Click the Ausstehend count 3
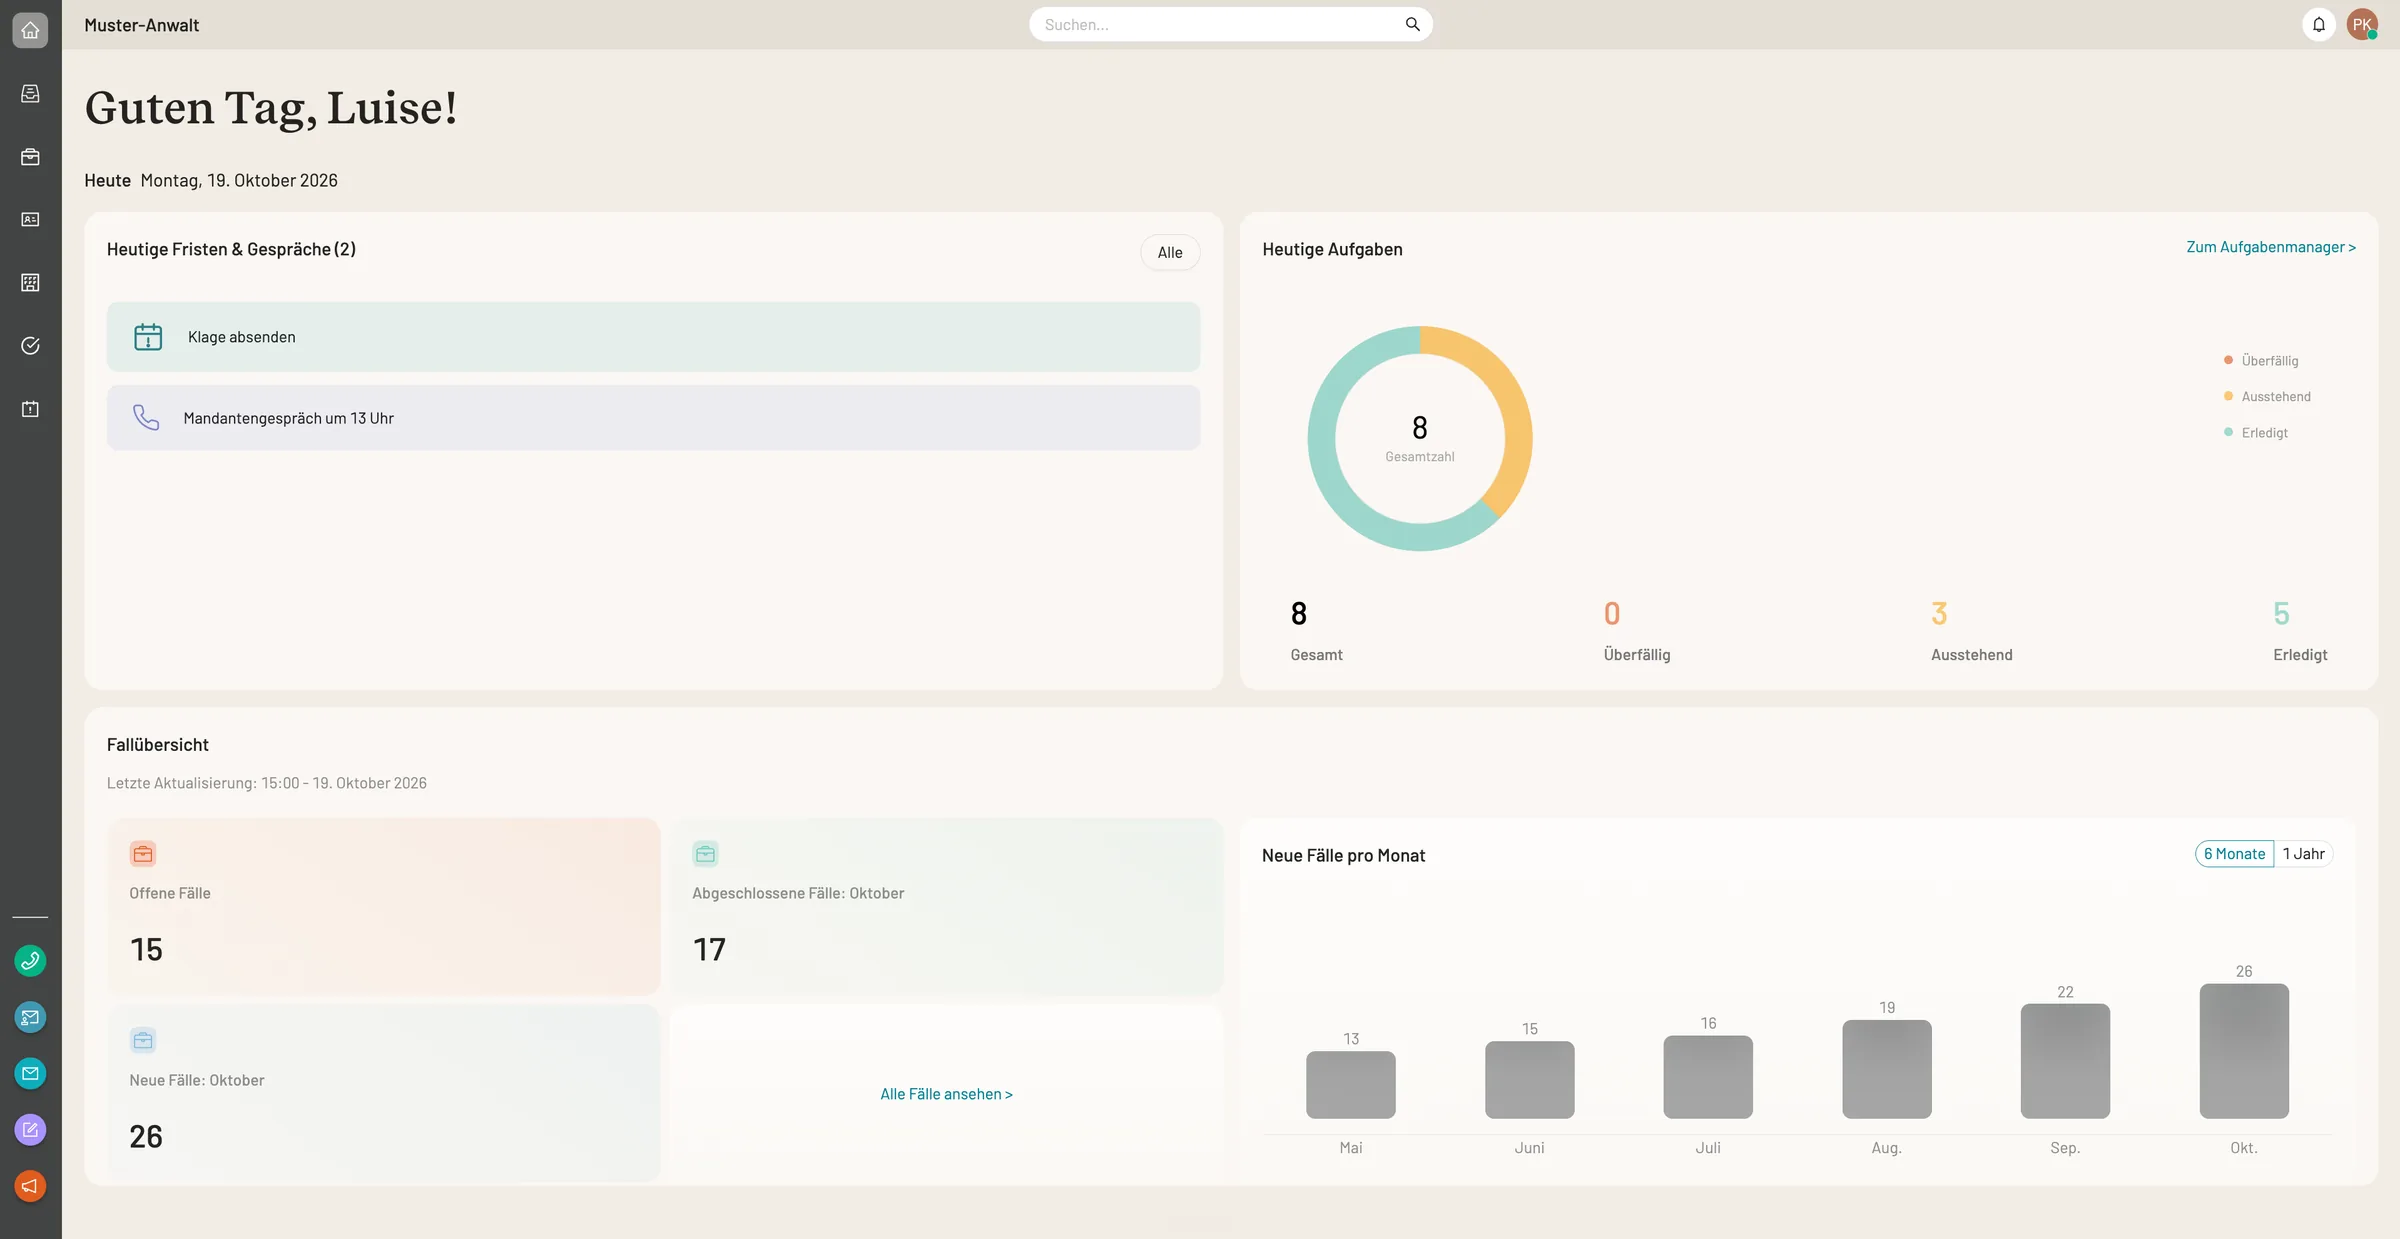The height and width of the screenshot is (1239, 2400). pyautogui.click(x=1939, y=613)
